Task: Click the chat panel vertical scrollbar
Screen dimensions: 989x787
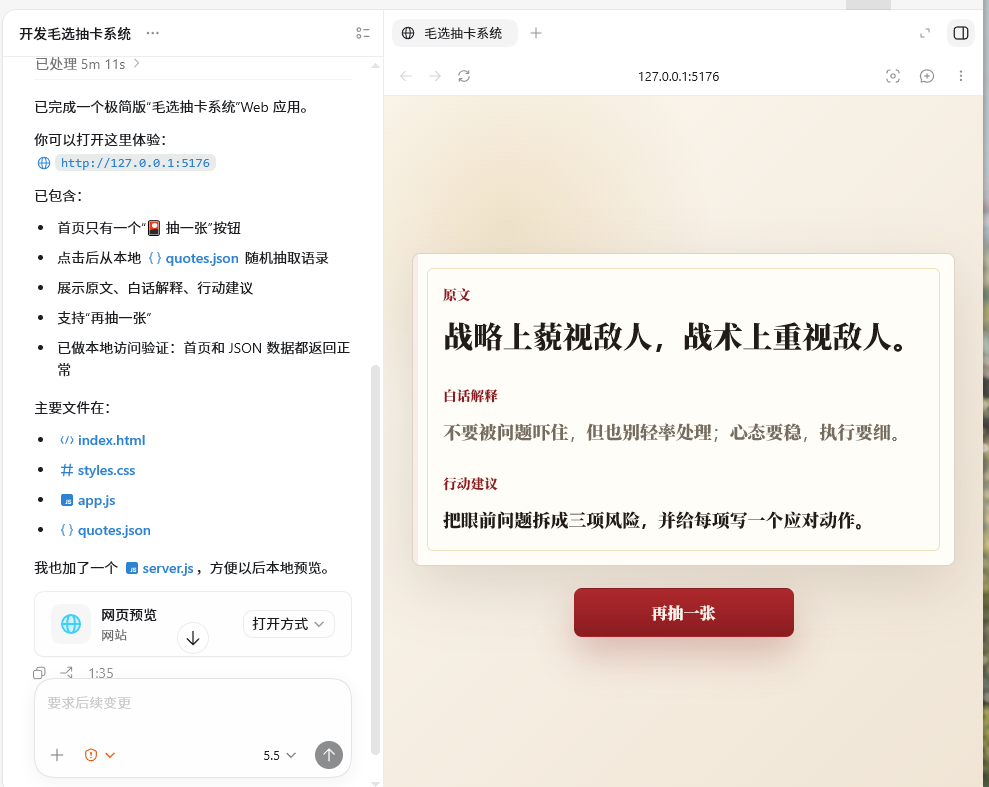Action: [x=375, y=559]
